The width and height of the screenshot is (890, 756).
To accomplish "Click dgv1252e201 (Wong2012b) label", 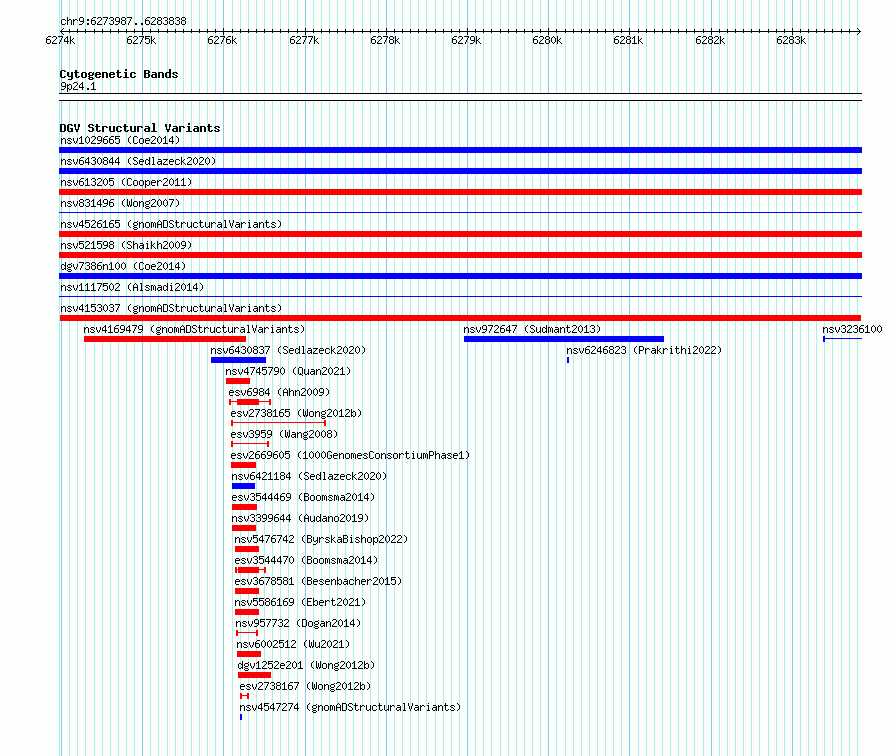I will click(306, 665).
